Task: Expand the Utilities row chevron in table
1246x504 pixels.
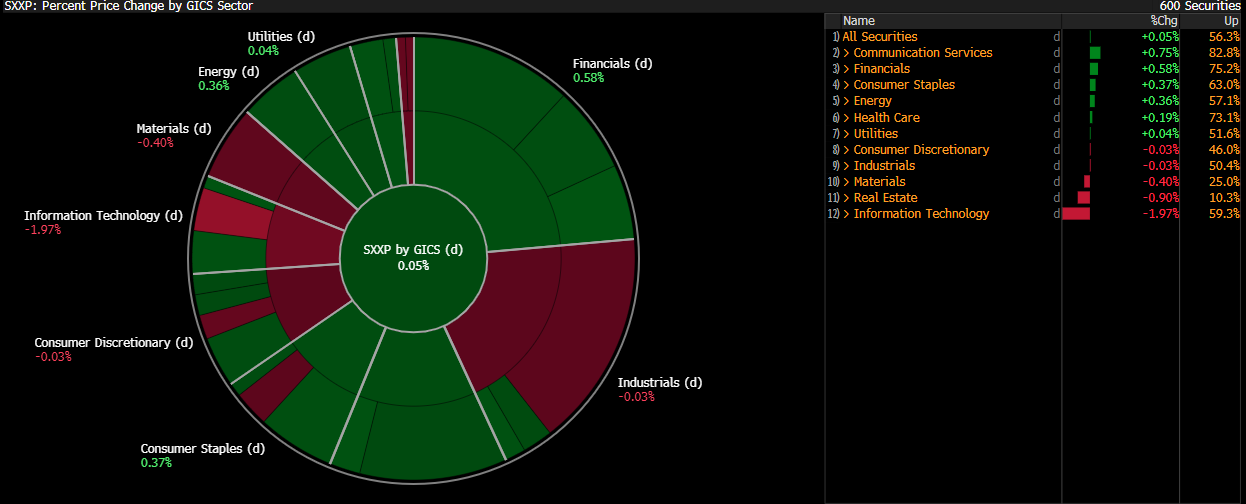Action: tap(847, 134)
